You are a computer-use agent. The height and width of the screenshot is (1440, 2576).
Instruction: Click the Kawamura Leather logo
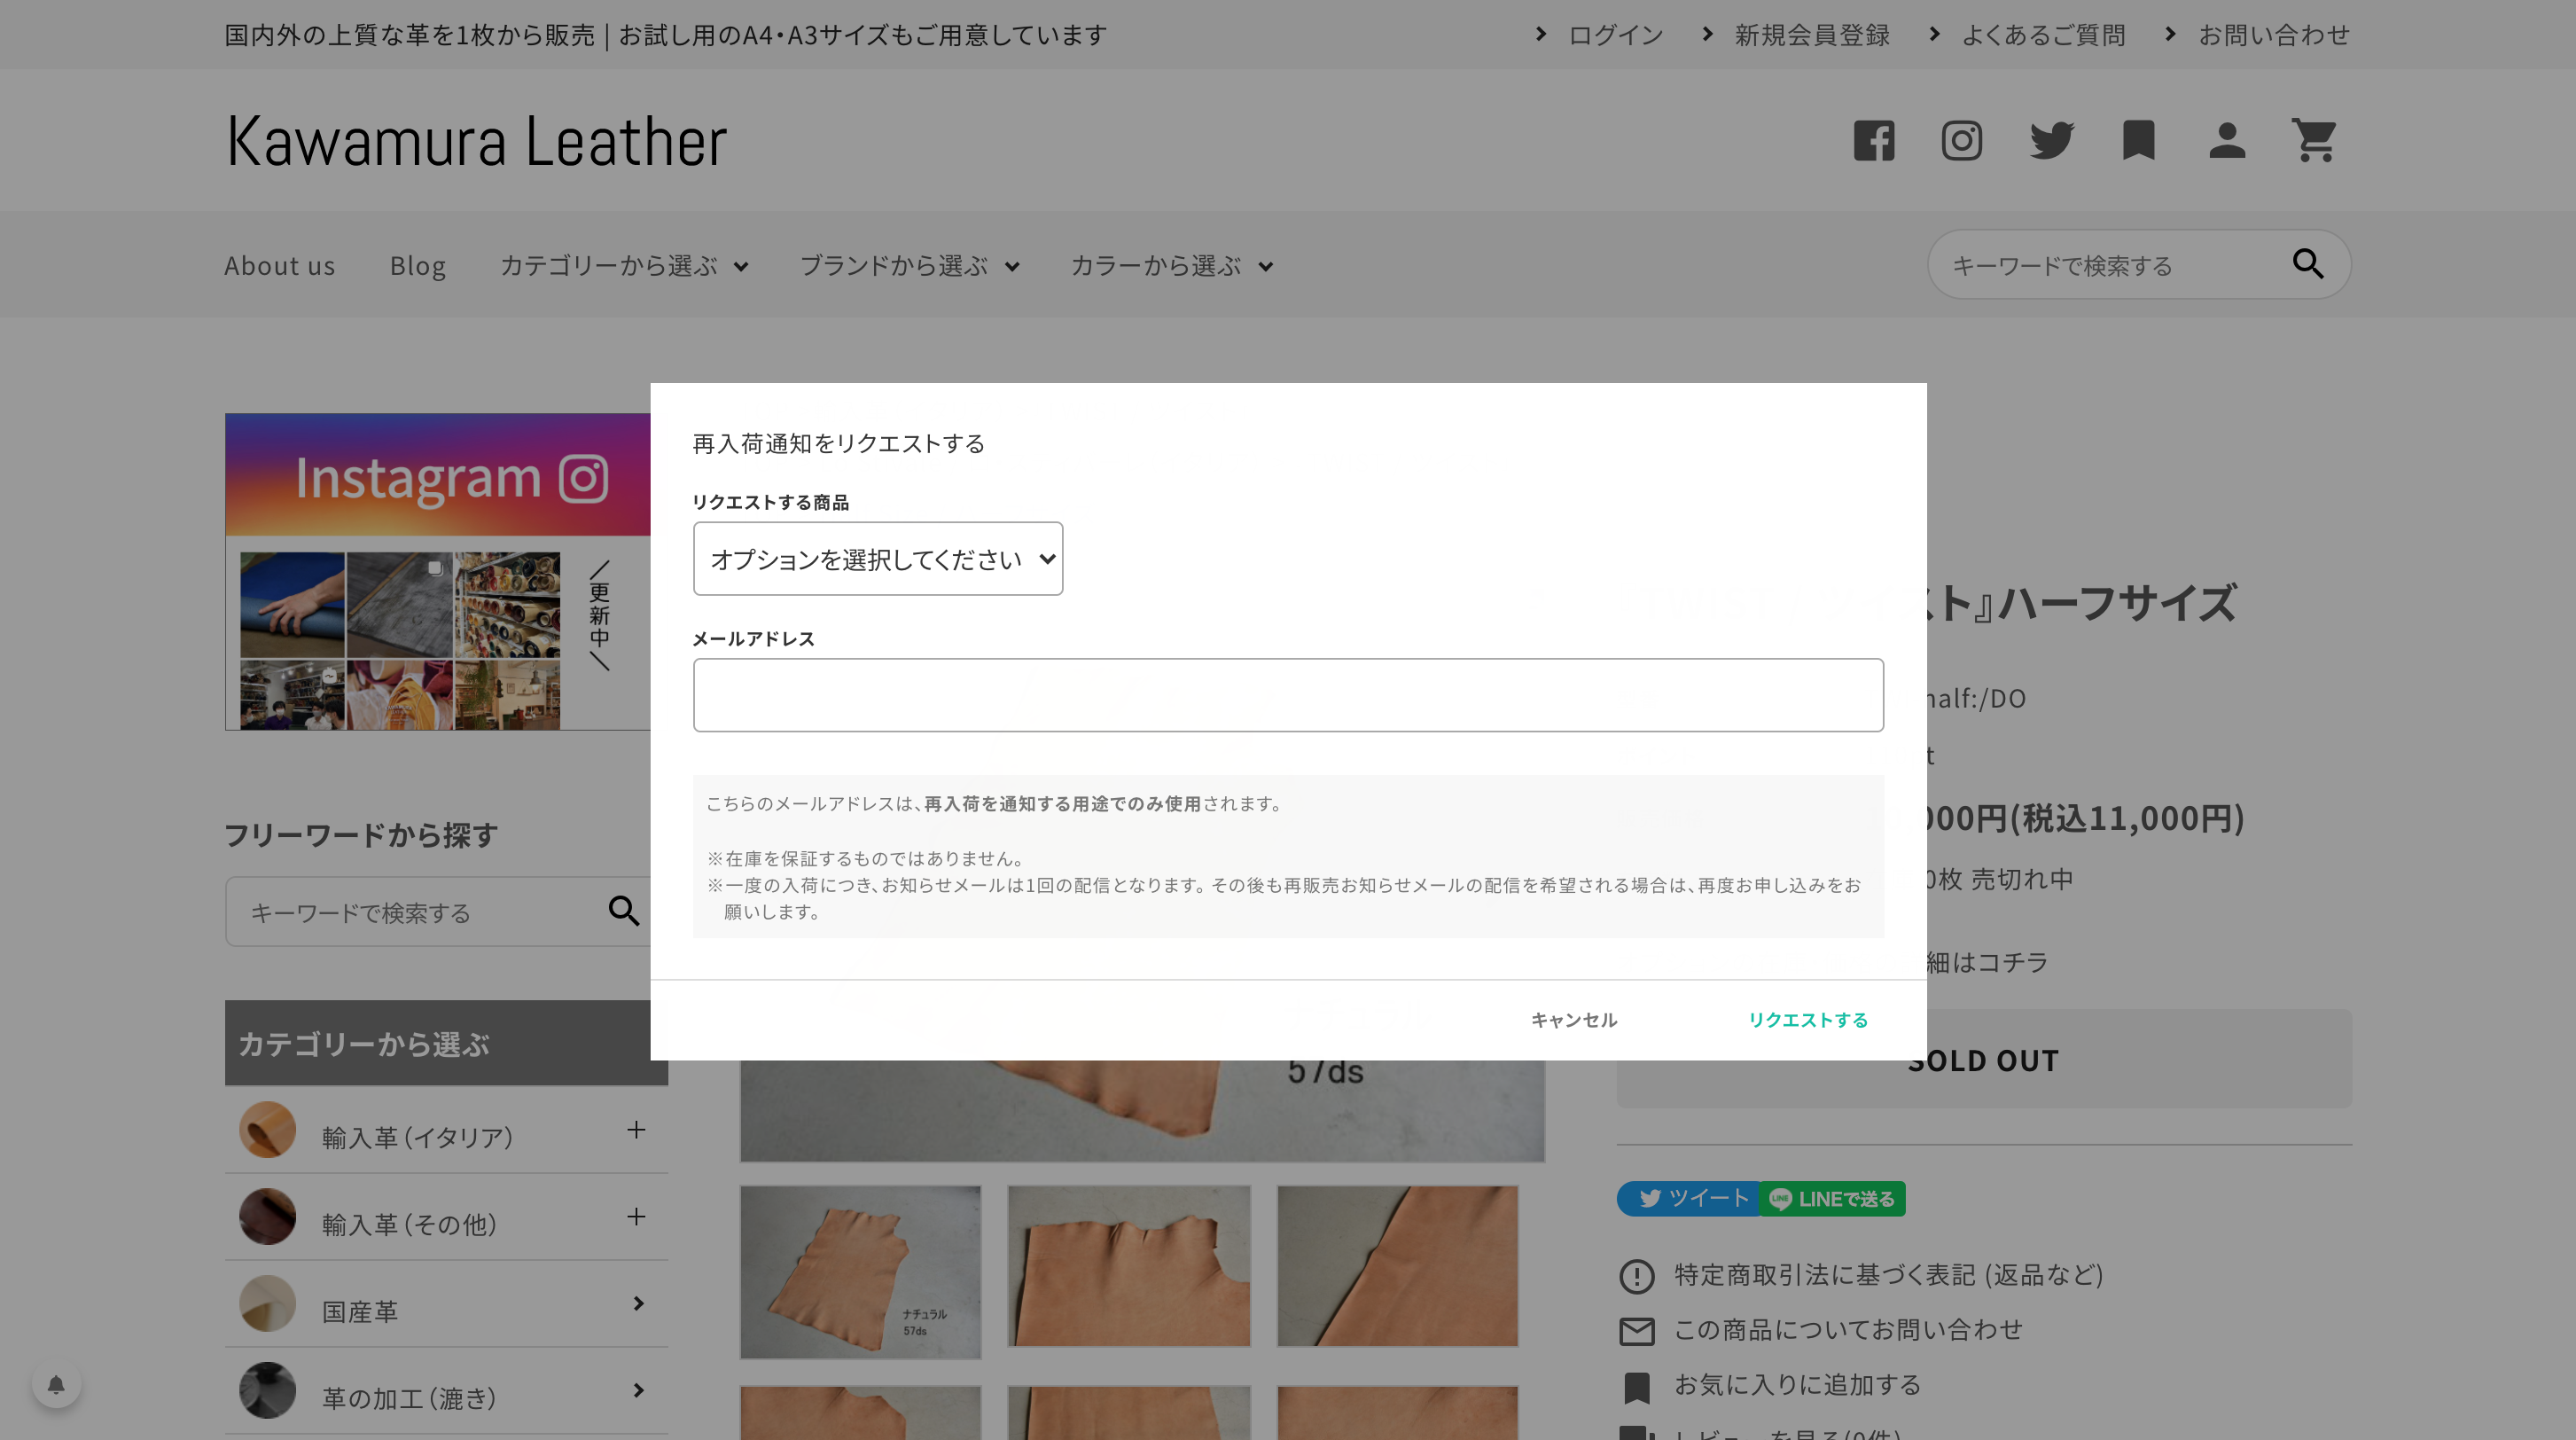coord(476,140)
